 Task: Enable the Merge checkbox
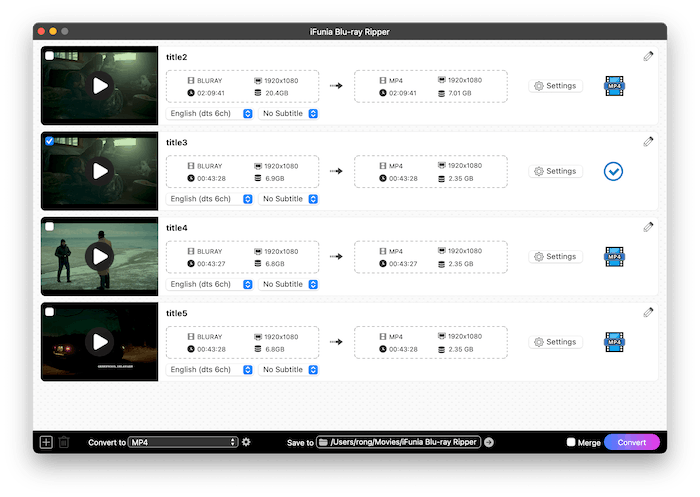click(571, 442)
